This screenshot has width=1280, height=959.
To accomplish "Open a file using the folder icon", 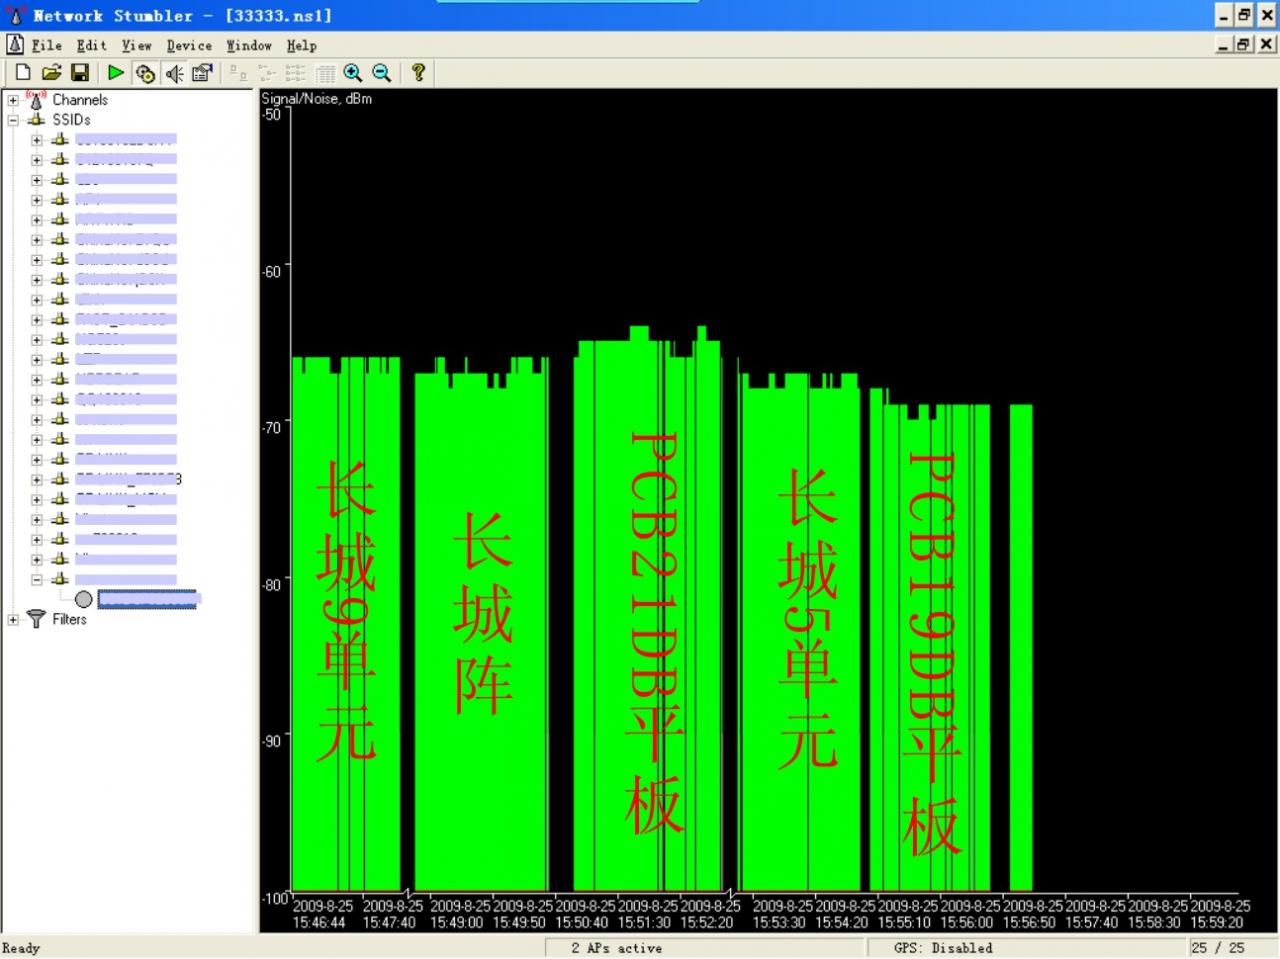I will click(x=52, y=73).
